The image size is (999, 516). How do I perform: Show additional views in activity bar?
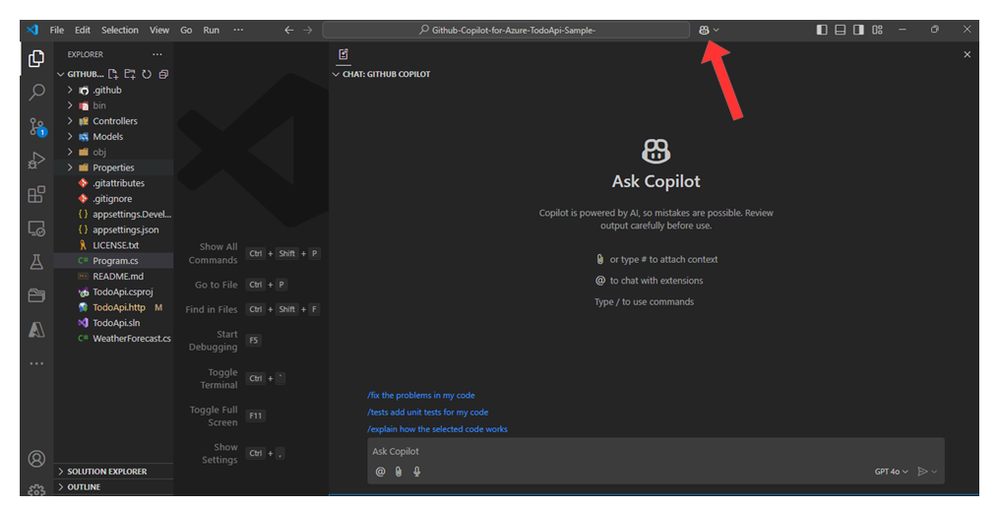[x=36, y=364]
